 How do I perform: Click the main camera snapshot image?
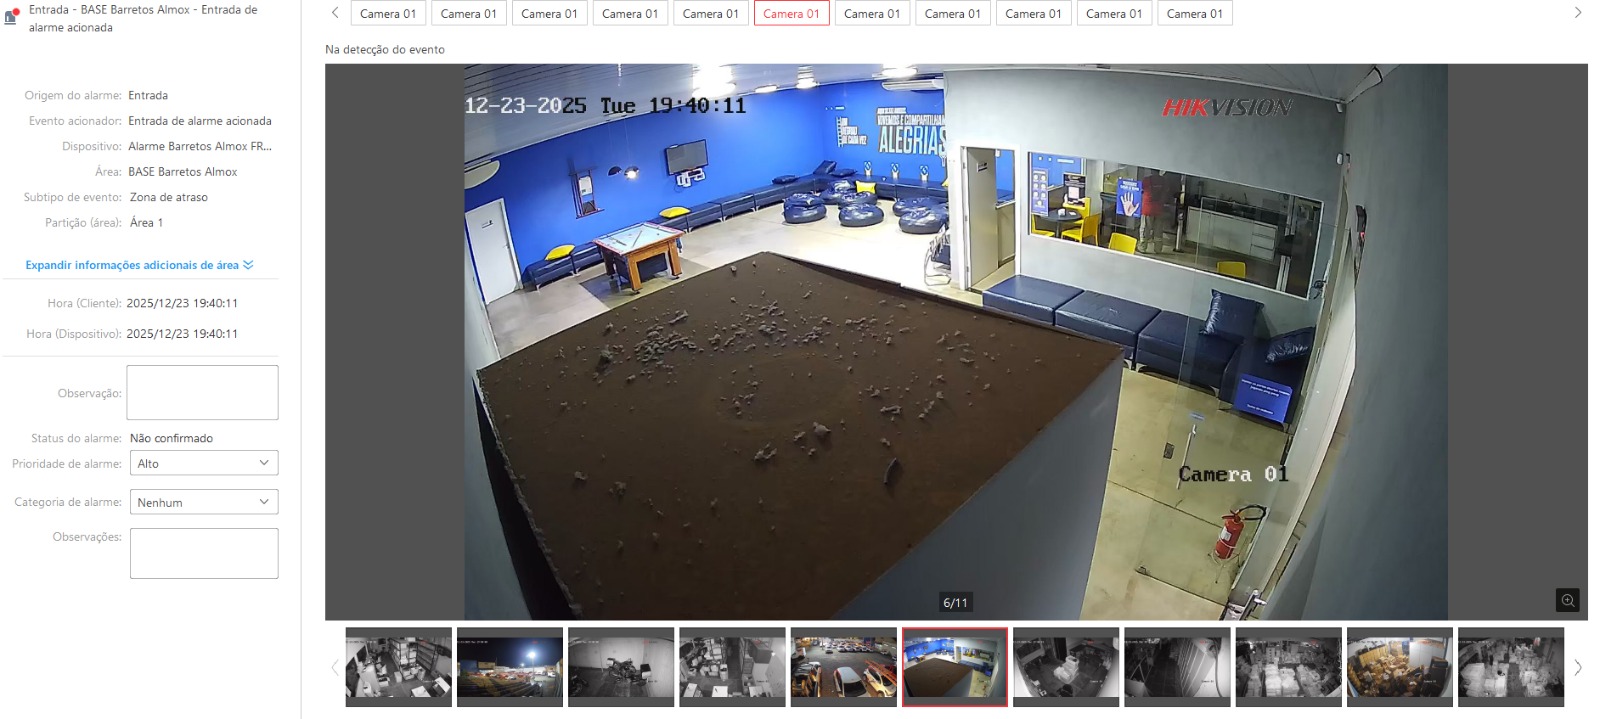click(x=955, y=341)
